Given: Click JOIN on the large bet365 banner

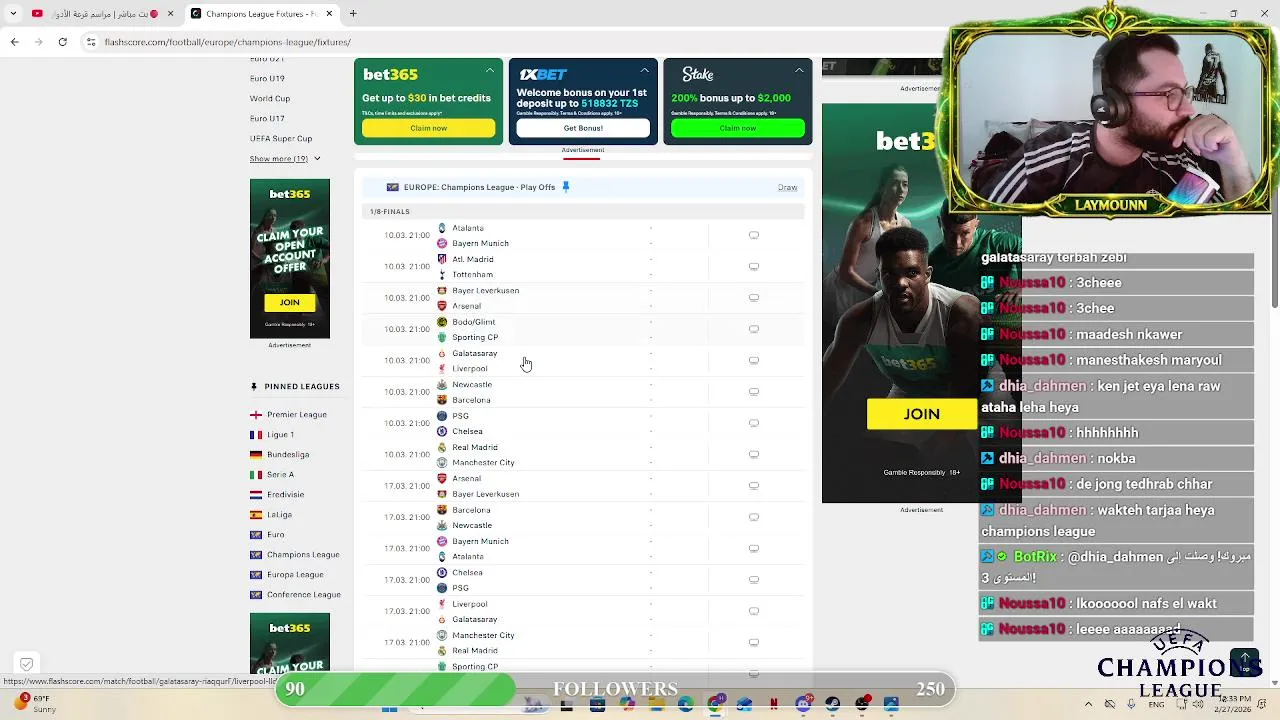Looking at the screenshot, I should 921,414.
